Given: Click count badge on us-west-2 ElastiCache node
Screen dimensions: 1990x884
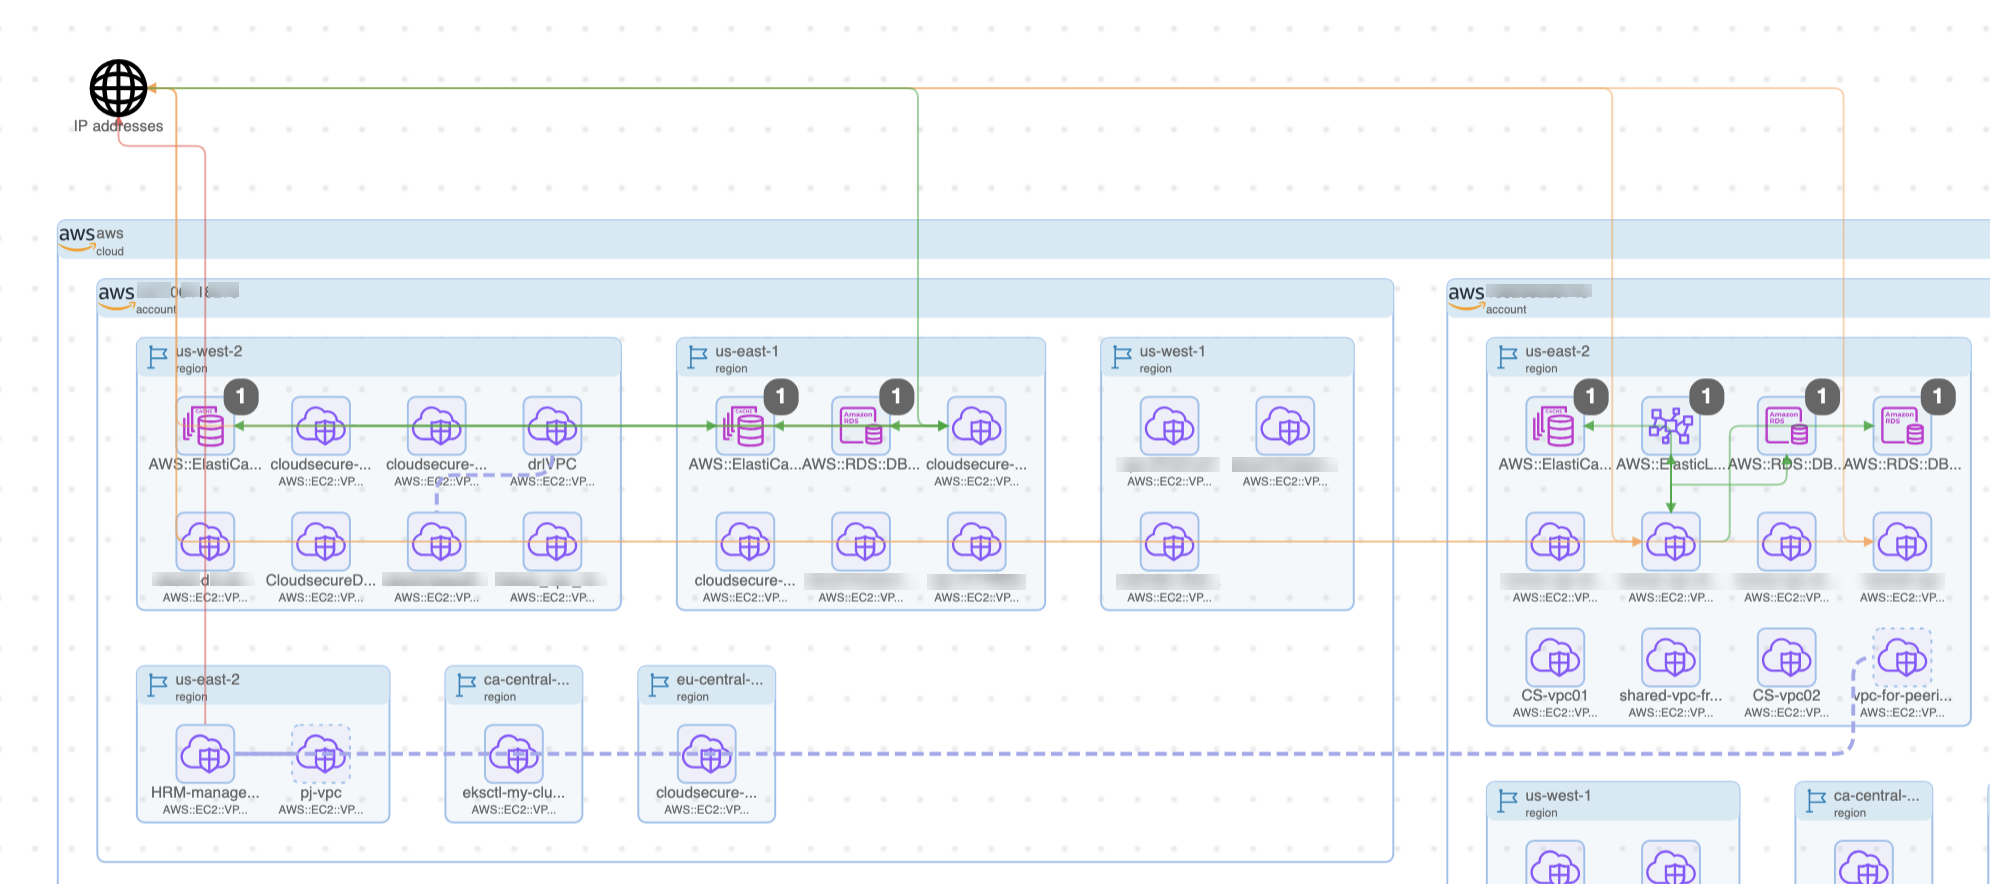Looking at the screenshot, I should click(x=241, y=396).
